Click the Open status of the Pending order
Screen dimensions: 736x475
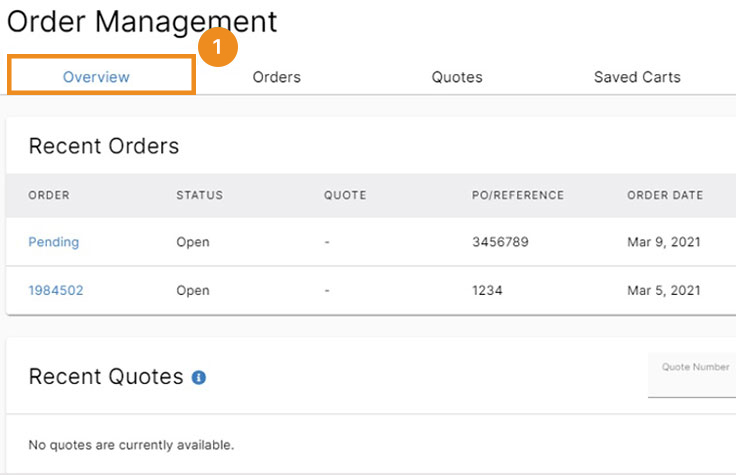pos(193,242)
